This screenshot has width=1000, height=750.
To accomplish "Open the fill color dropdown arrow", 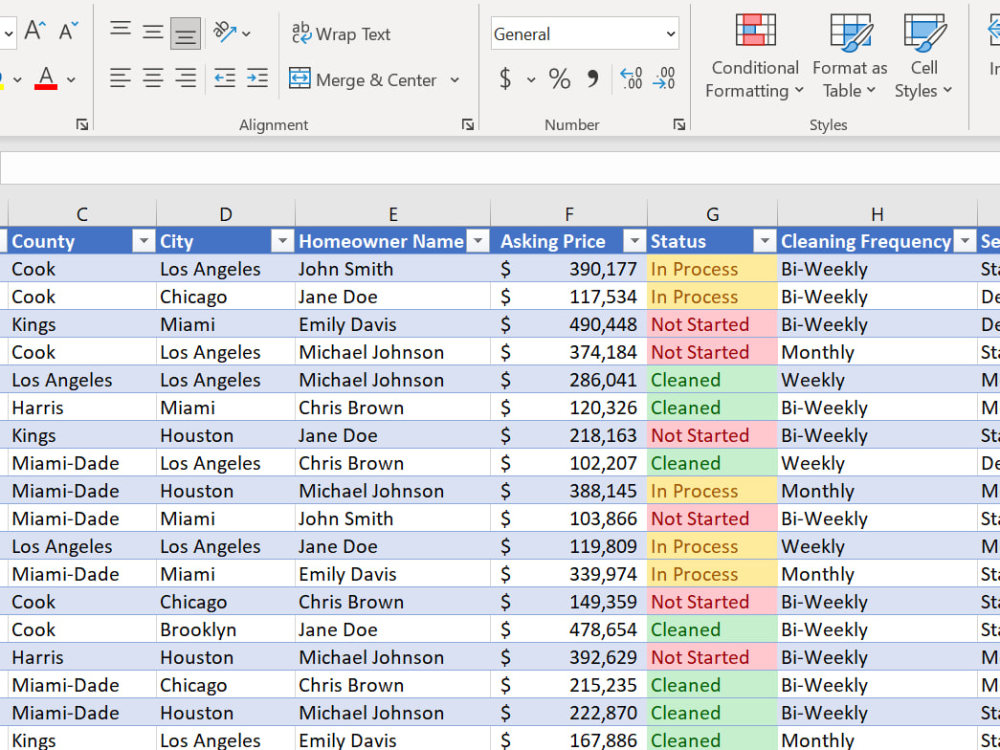I will [x=17, y=80].
